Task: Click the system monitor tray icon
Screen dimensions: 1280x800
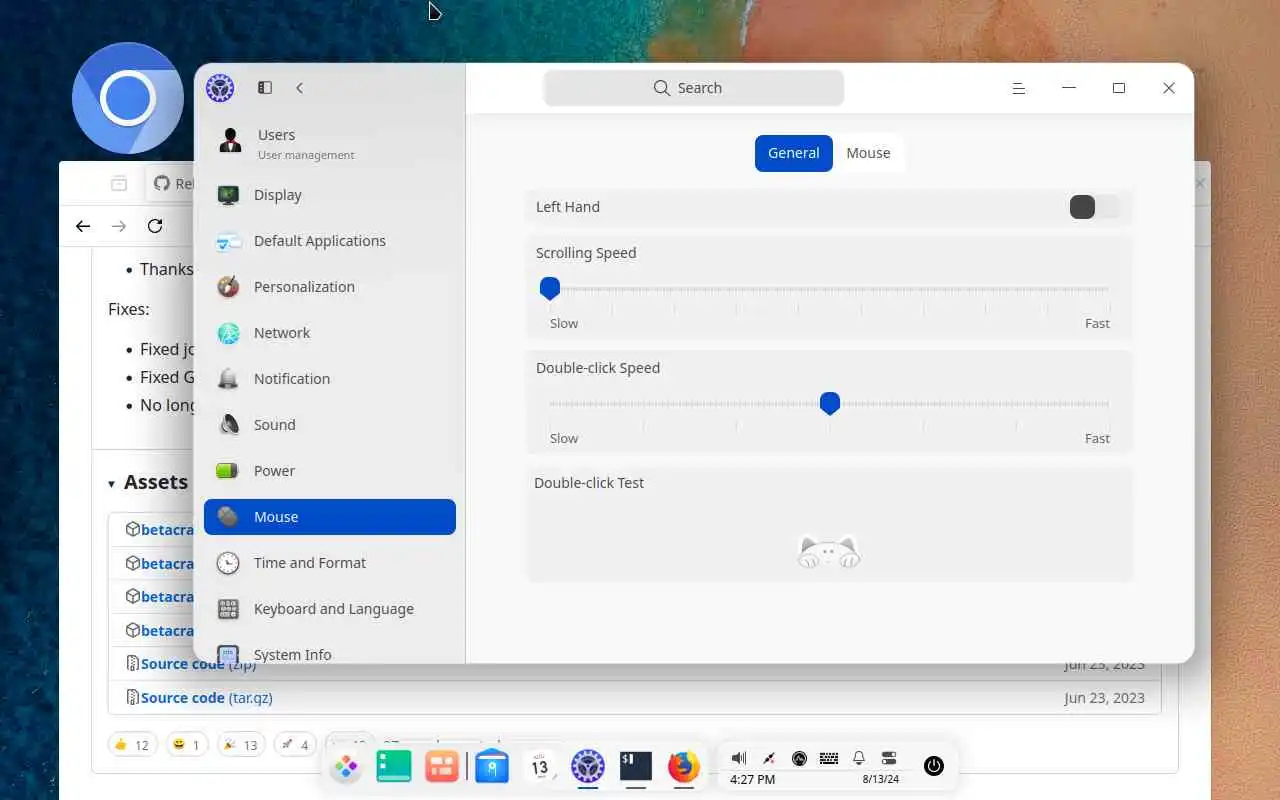Action: coord(799,758)
